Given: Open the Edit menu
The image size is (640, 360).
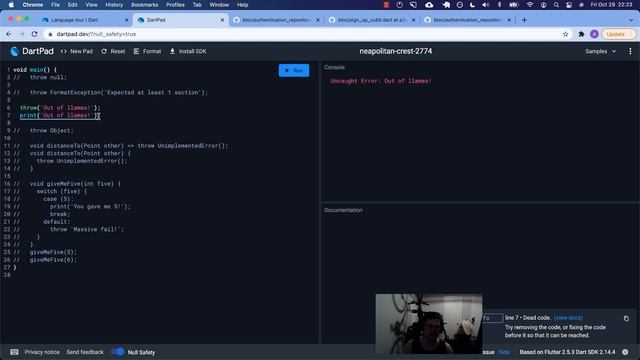Looking at the screenshot, I should click(72, 5).
